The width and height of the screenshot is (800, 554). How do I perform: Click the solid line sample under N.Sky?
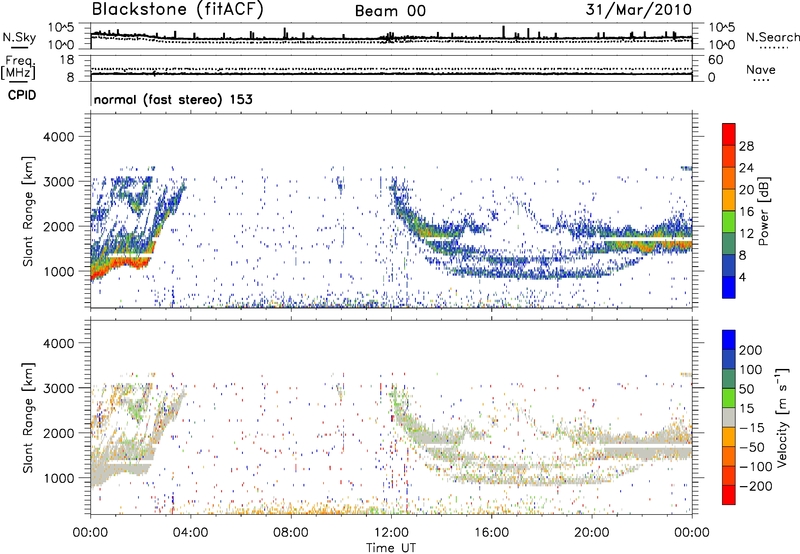[19, 47]
